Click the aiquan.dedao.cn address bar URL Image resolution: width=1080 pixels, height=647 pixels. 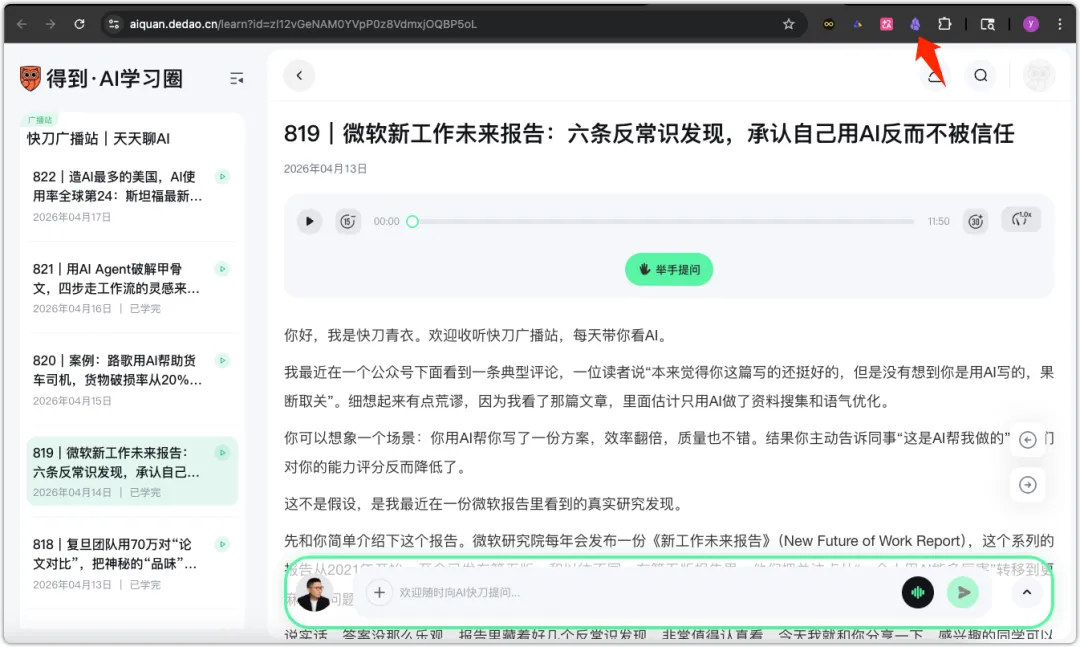pos(303,24)
